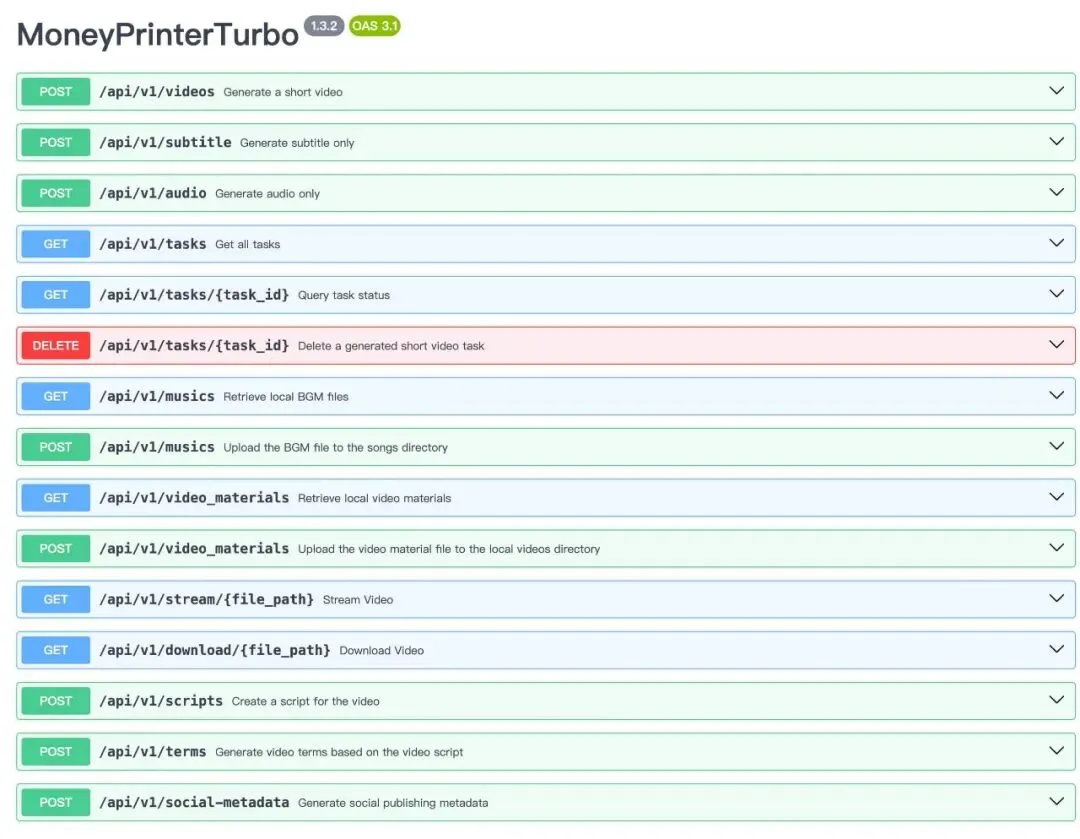The width and height of the screenshot is (1080, 839).
Task: Click the 1.3.2 version badge
Action: 324,25
